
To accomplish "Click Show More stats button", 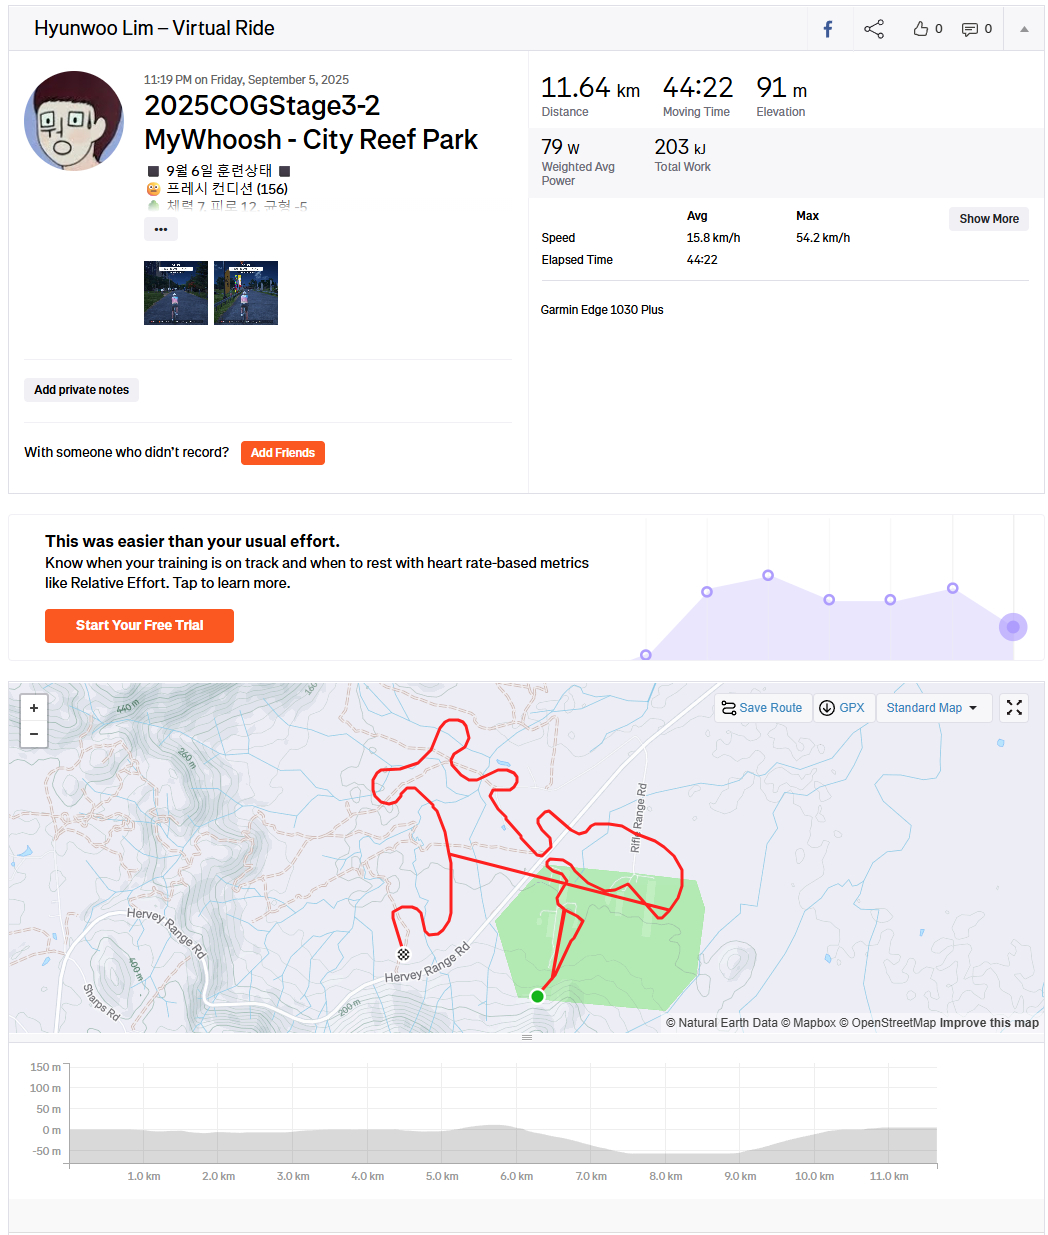I will click(988, 219).
